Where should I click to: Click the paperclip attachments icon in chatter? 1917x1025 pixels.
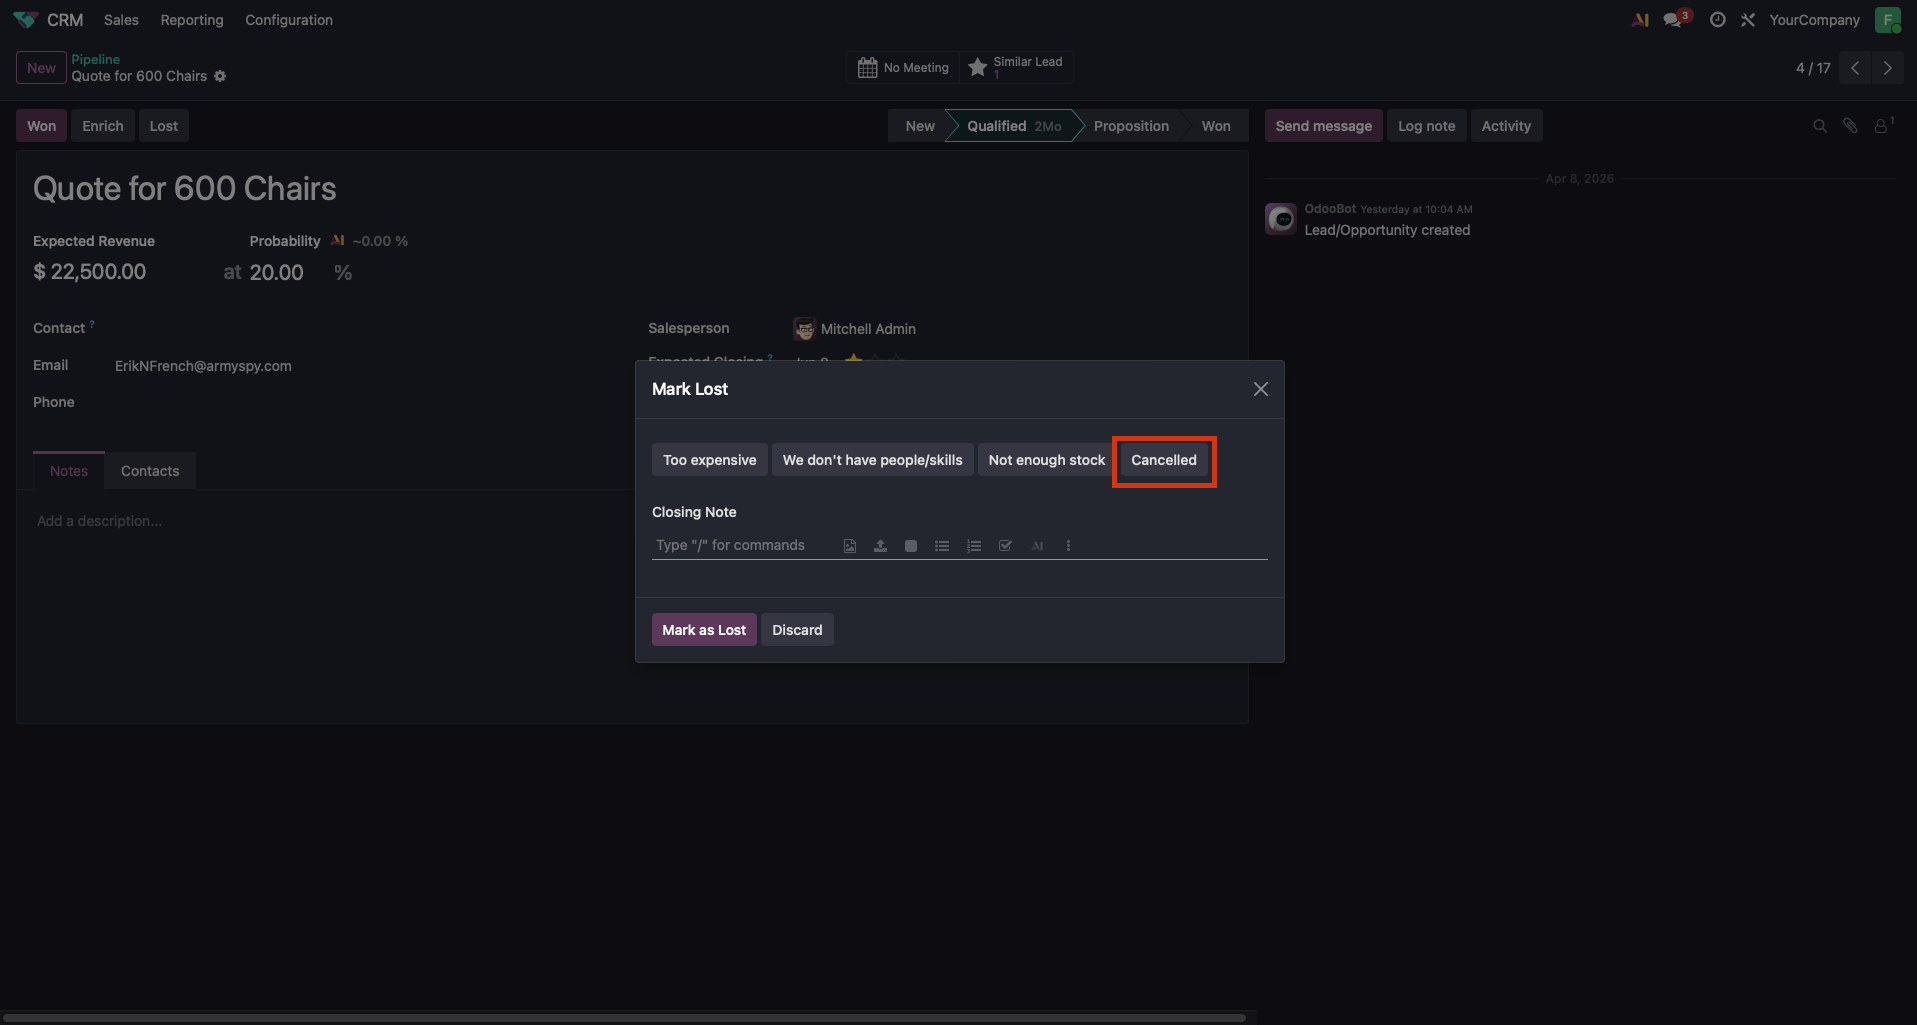click(1850, 126)
